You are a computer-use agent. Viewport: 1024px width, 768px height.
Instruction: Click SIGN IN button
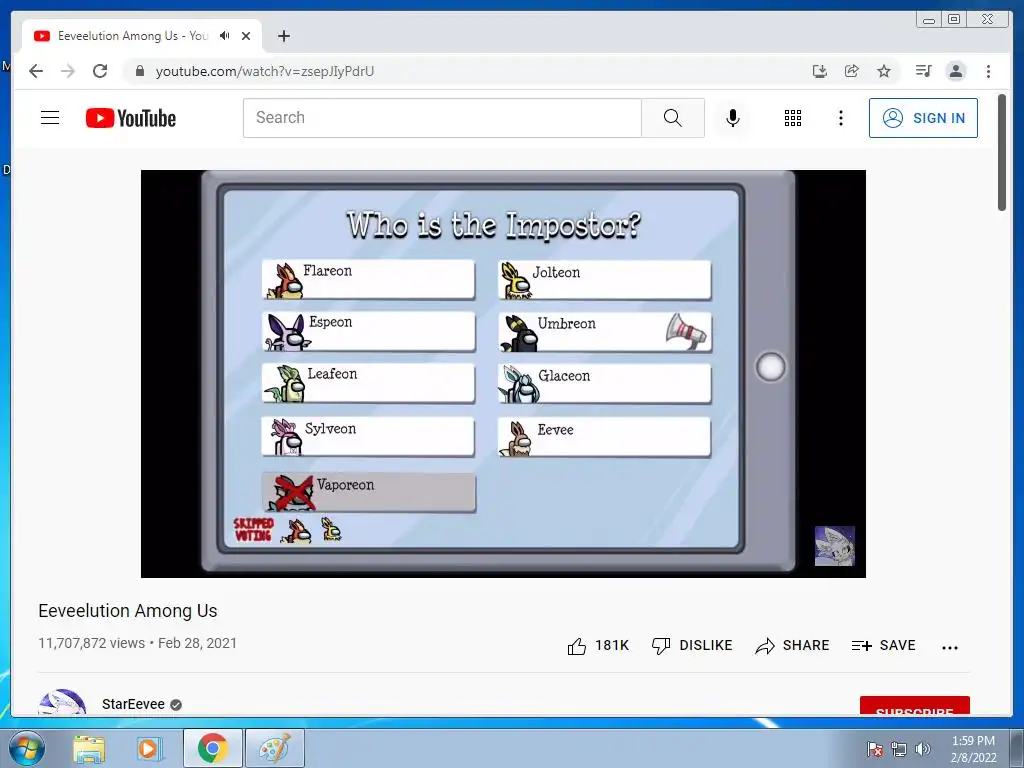pyautogui.click(x=923, y=118)
